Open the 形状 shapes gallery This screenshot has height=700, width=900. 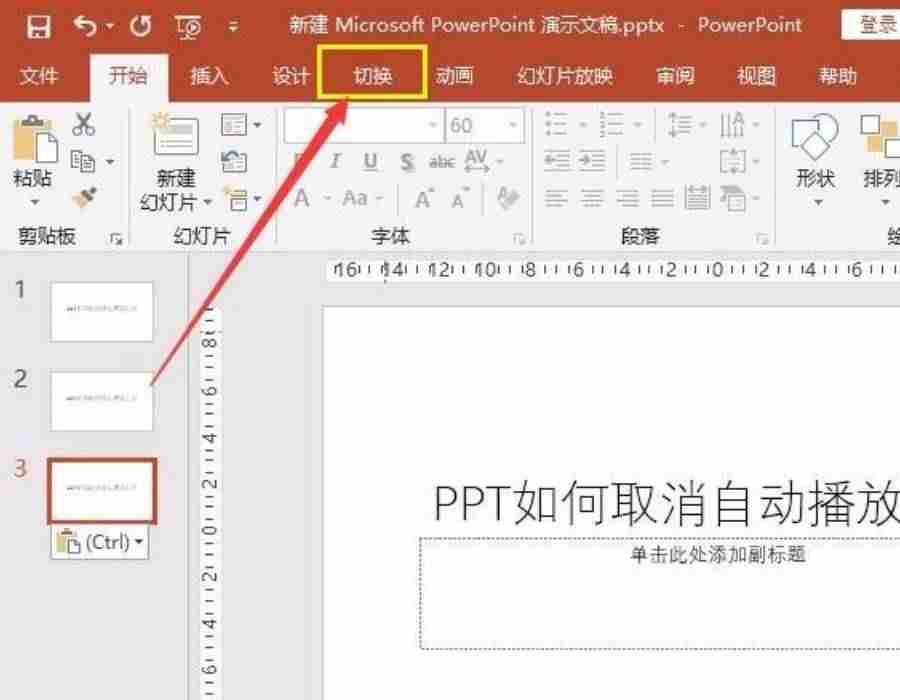[x=816, y=160]
